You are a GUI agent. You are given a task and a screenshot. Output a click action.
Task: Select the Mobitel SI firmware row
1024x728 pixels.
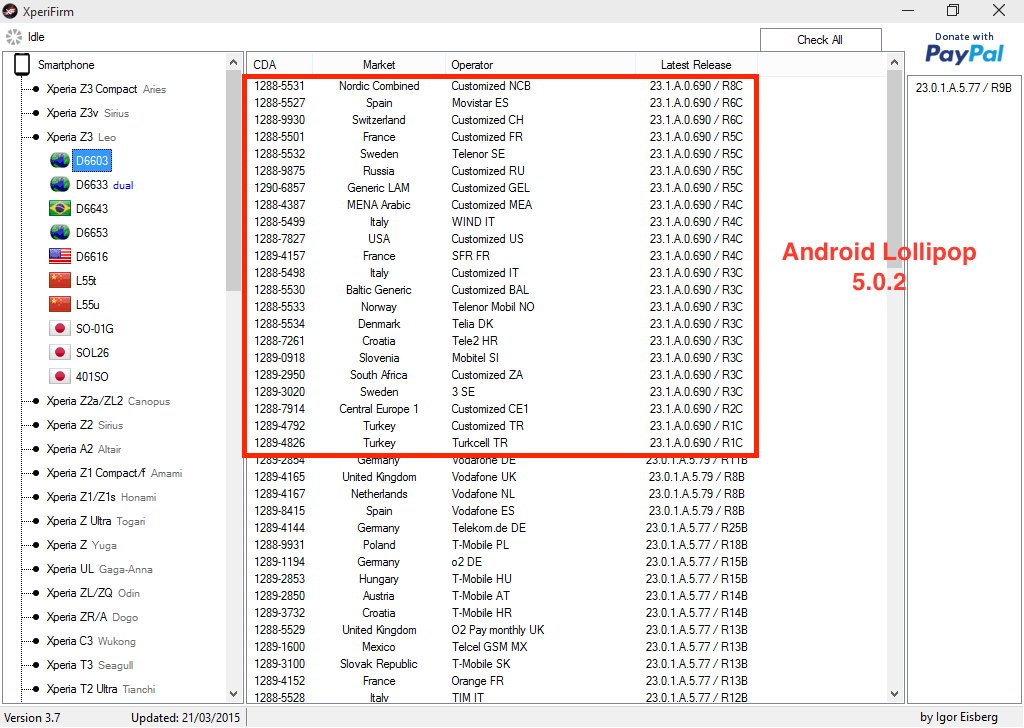coord(502,357)
